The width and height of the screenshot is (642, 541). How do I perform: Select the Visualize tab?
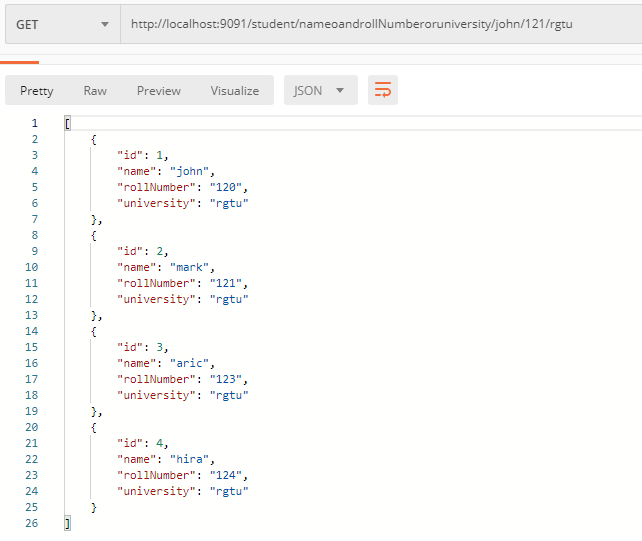point(234,91)
